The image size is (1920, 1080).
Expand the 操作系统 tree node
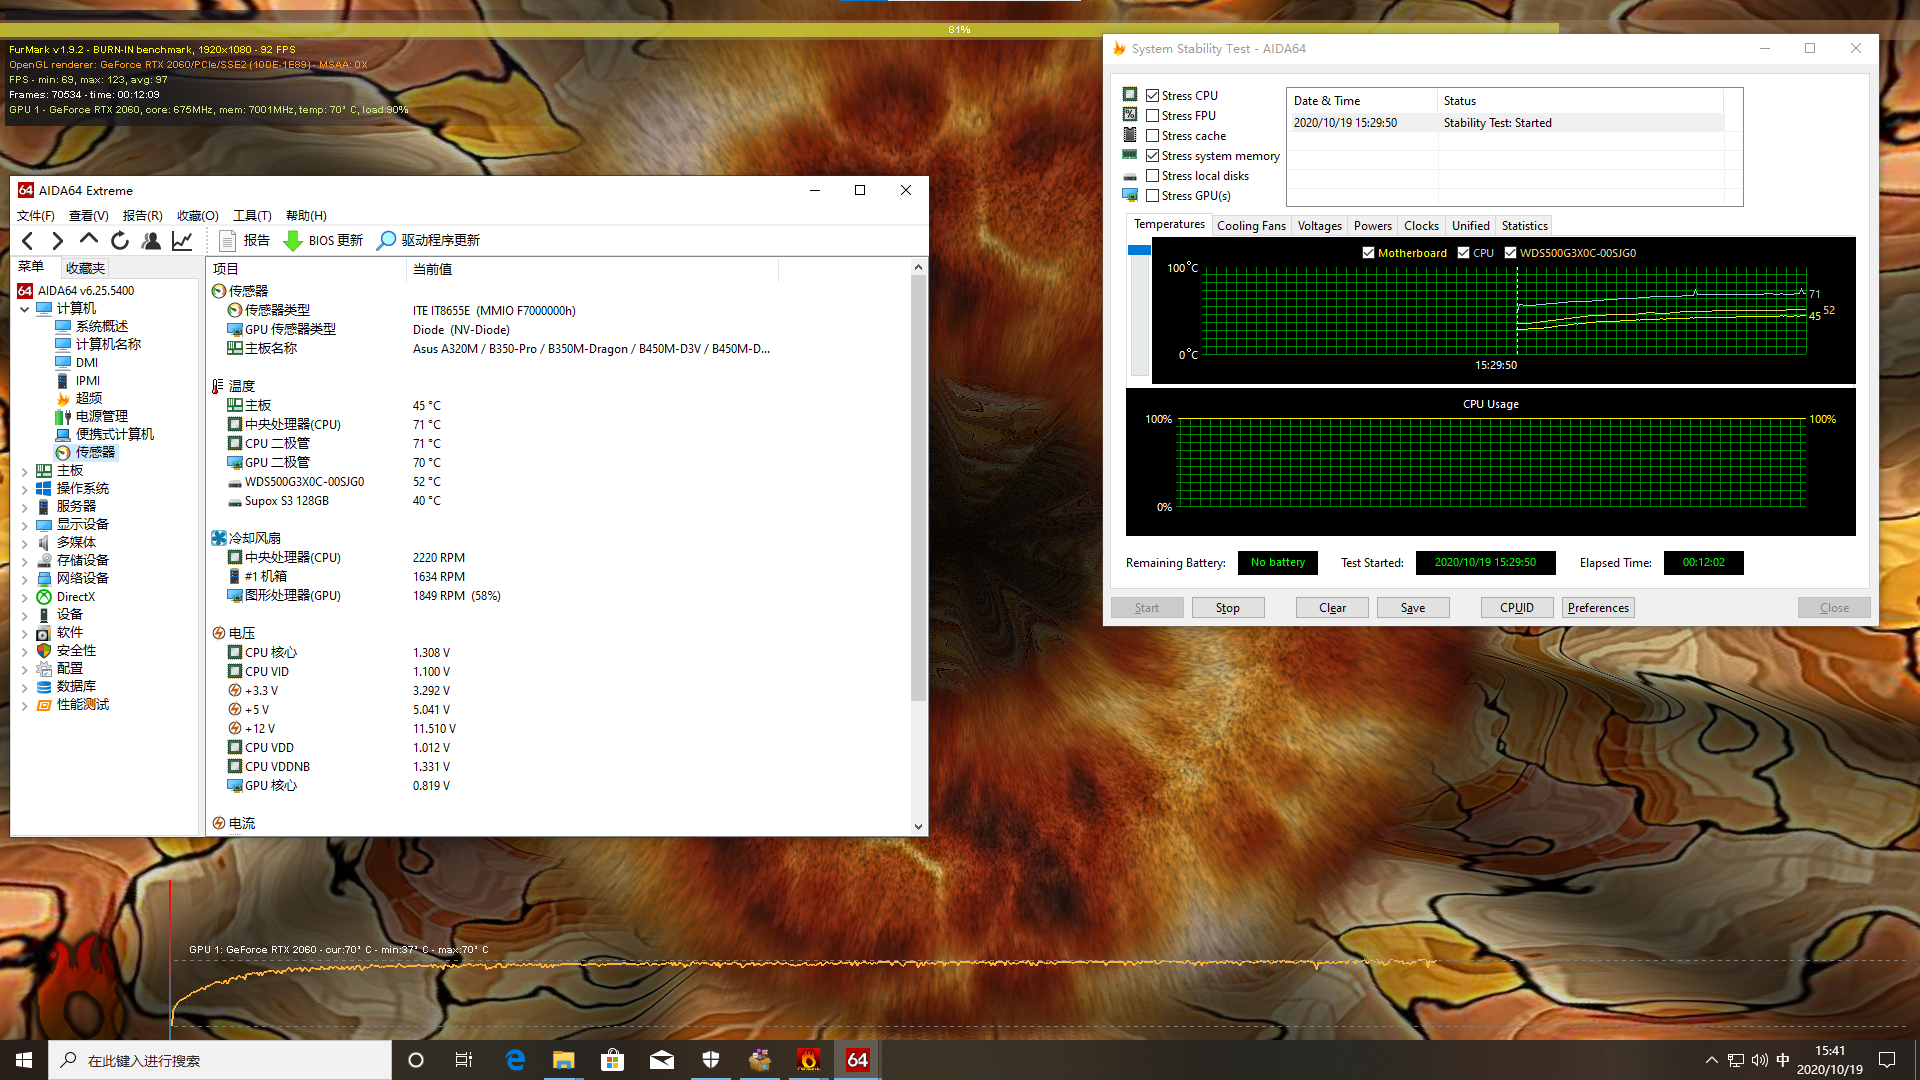[x=25, y=489]
